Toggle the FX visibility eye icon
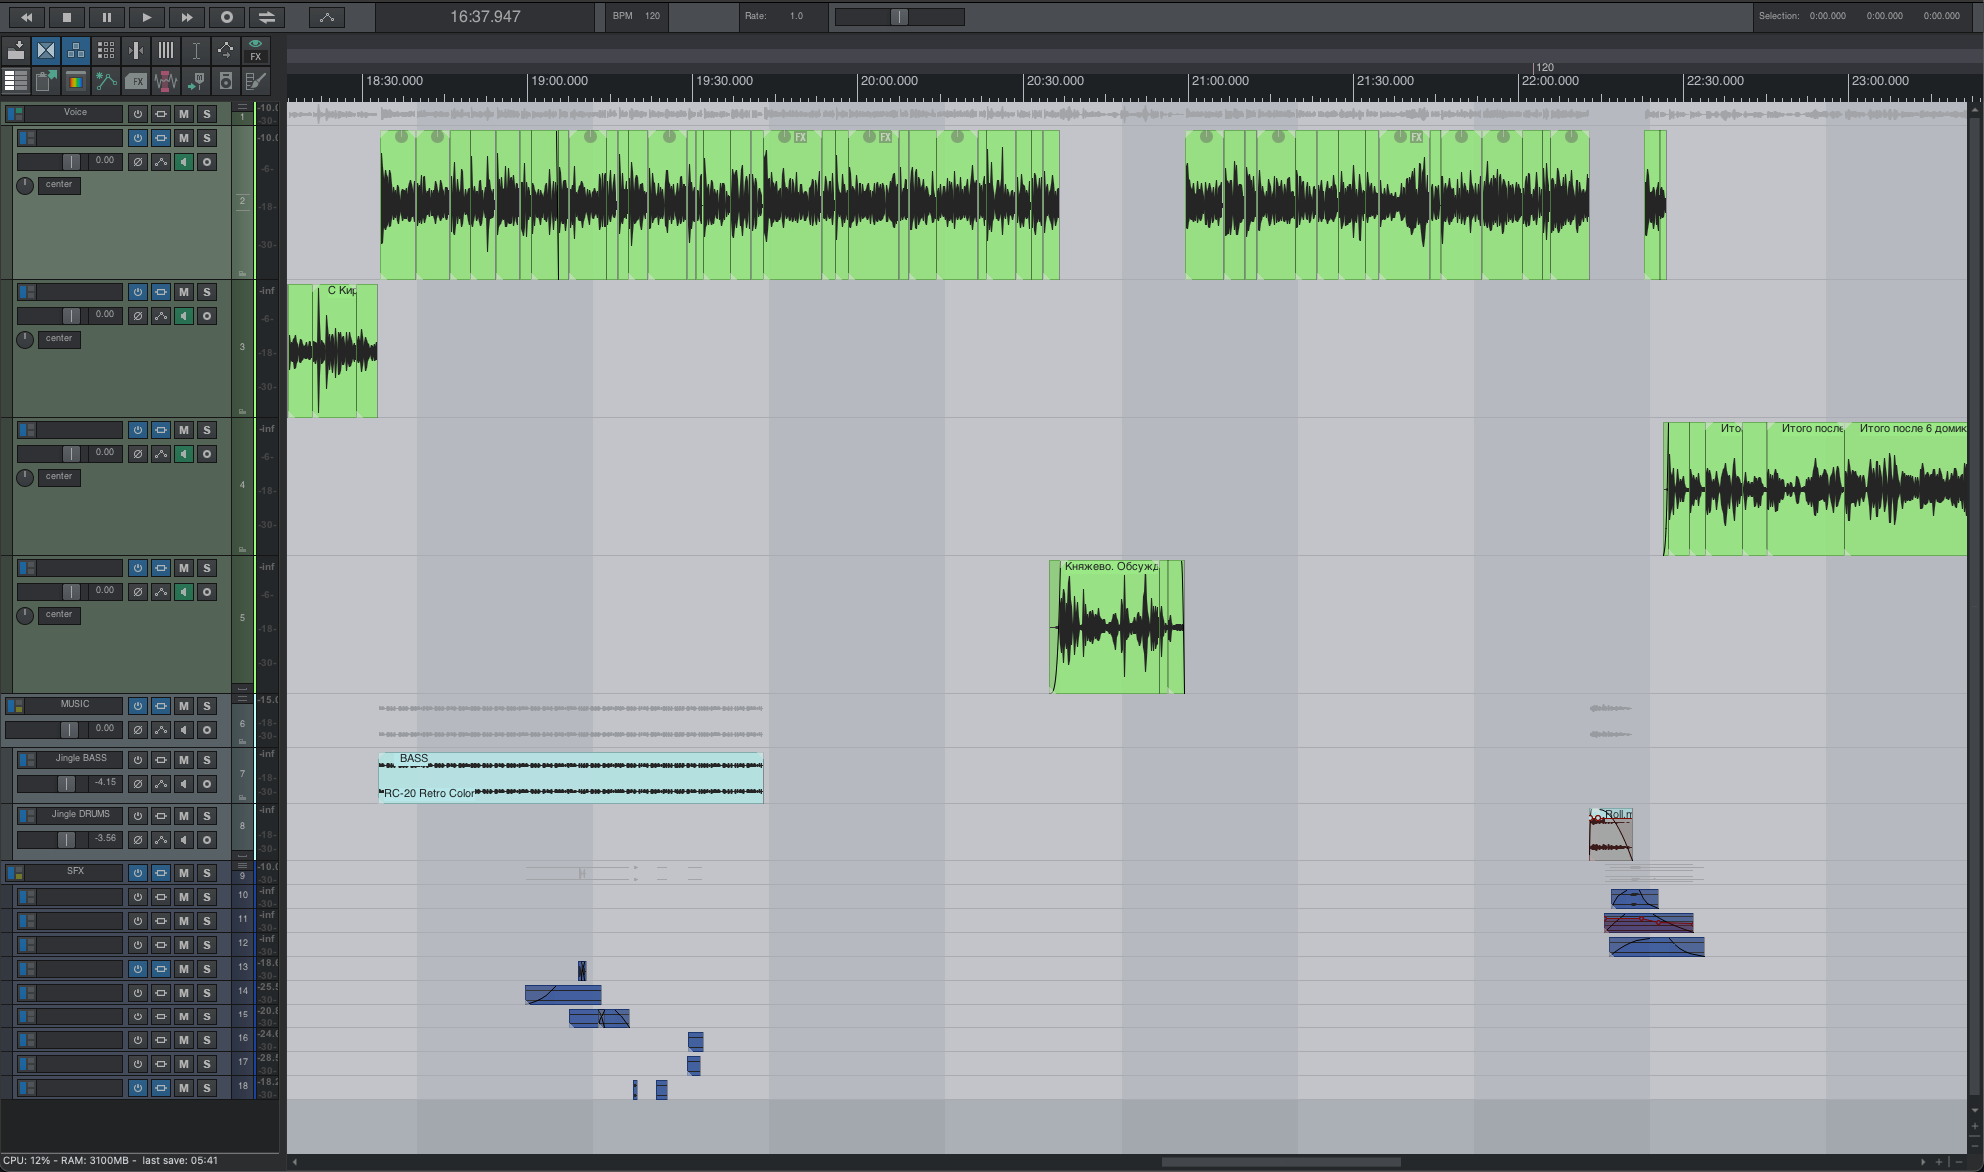The height and width of the screenshot is (1172, 1984). pyautogui.click(x=256, y=50)
